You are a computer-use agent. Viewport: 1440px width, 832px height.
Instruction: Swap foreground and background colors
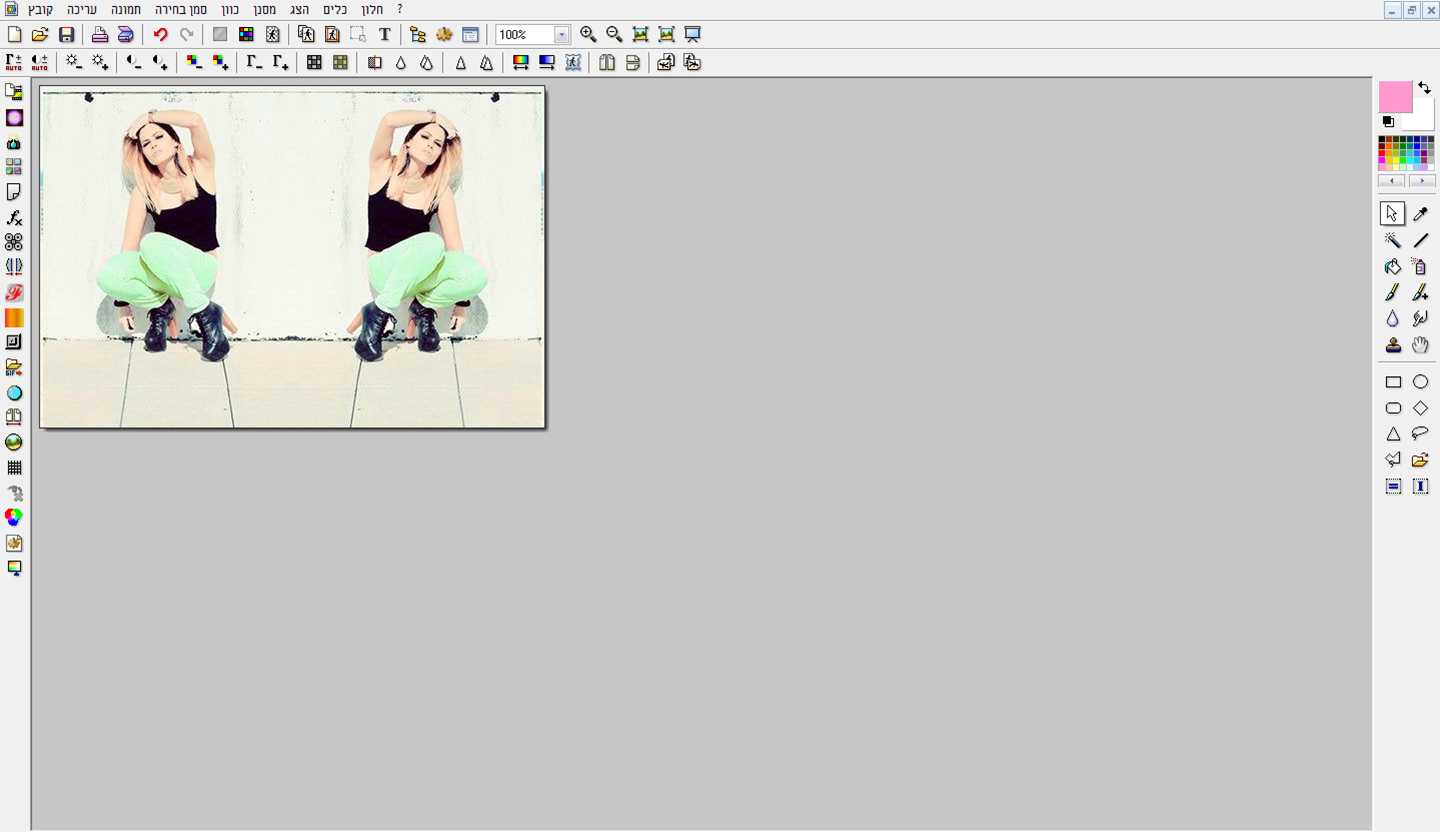(x=1424, y=88)
